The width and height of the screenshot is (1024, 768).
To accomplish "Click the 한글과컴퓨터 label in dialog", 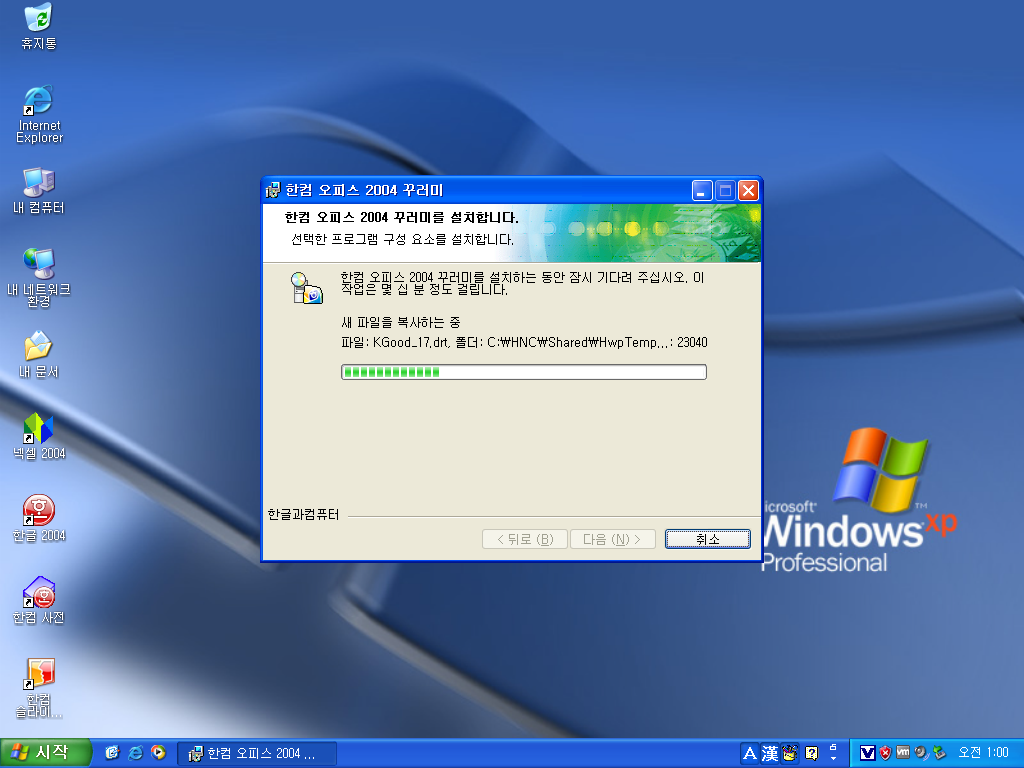I will (303, 515).
